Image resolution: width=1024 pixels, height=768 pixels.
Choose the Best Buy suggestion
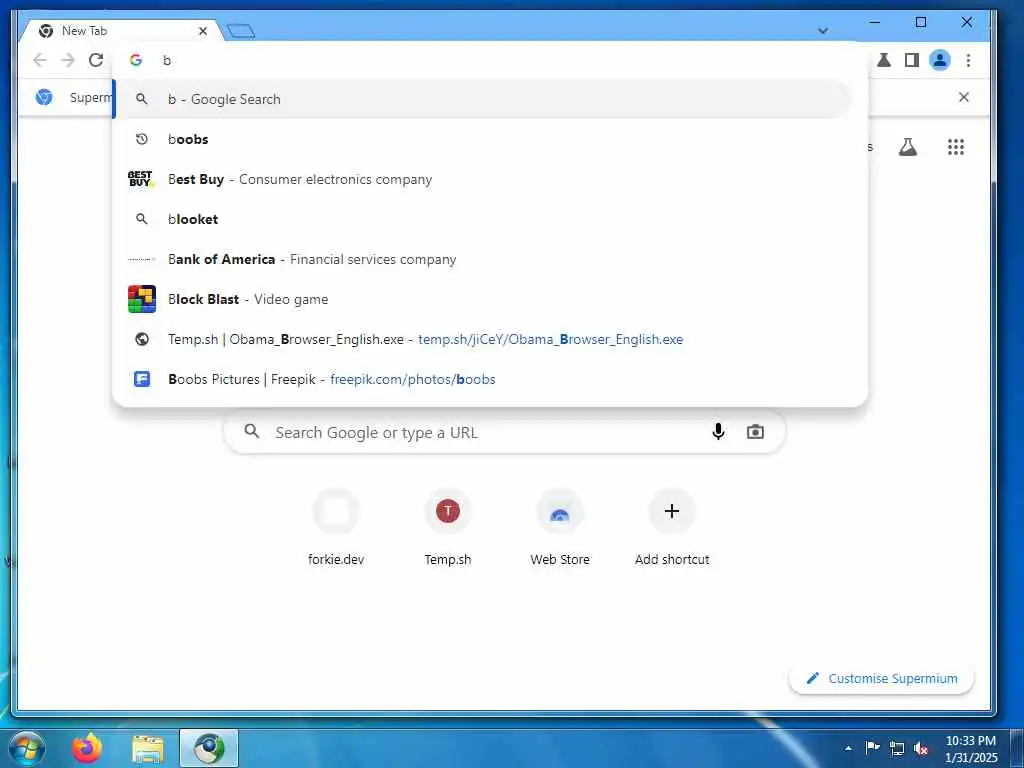pyautogui.click(x=490, y=179)
